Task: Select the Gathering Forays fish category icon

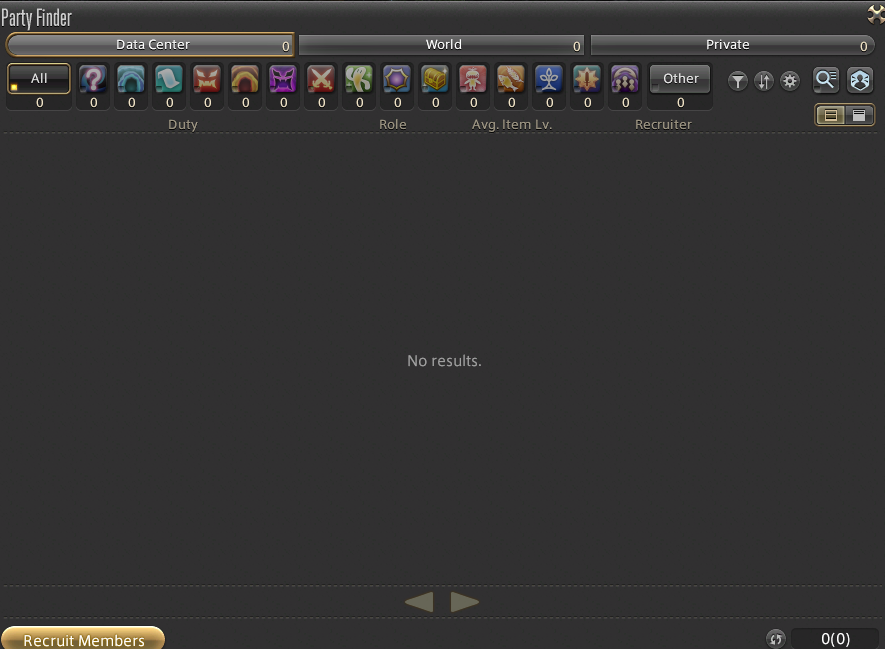Action: [511, 78]
